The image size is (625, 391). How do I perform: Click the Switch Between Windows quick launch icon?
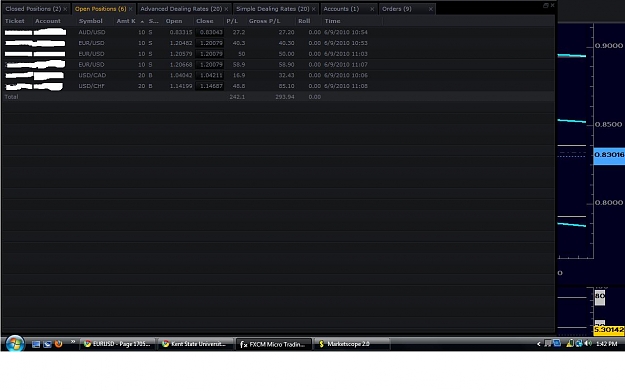[x=47, y=344]
